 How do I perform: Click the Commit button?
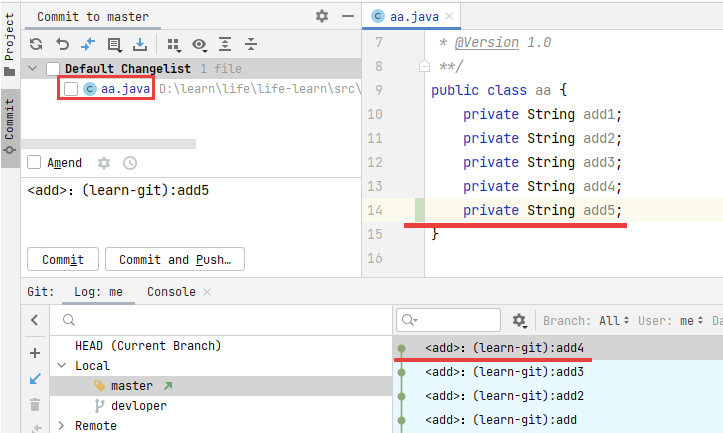click(x=62, y=259)
